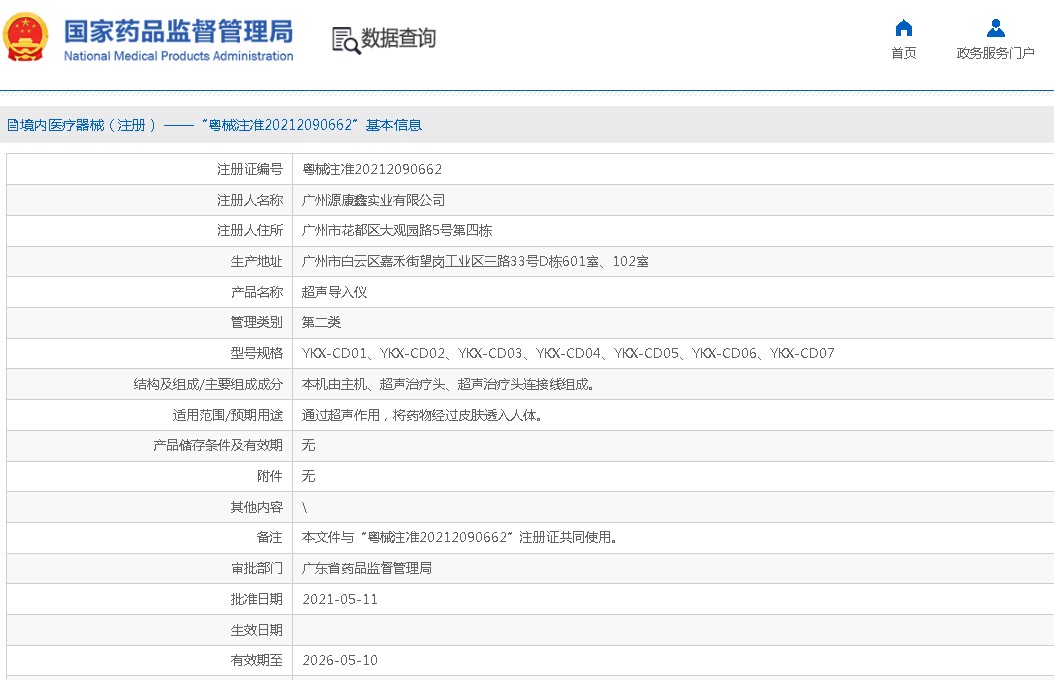Click the 管理类别 label

tap(257, 323)
